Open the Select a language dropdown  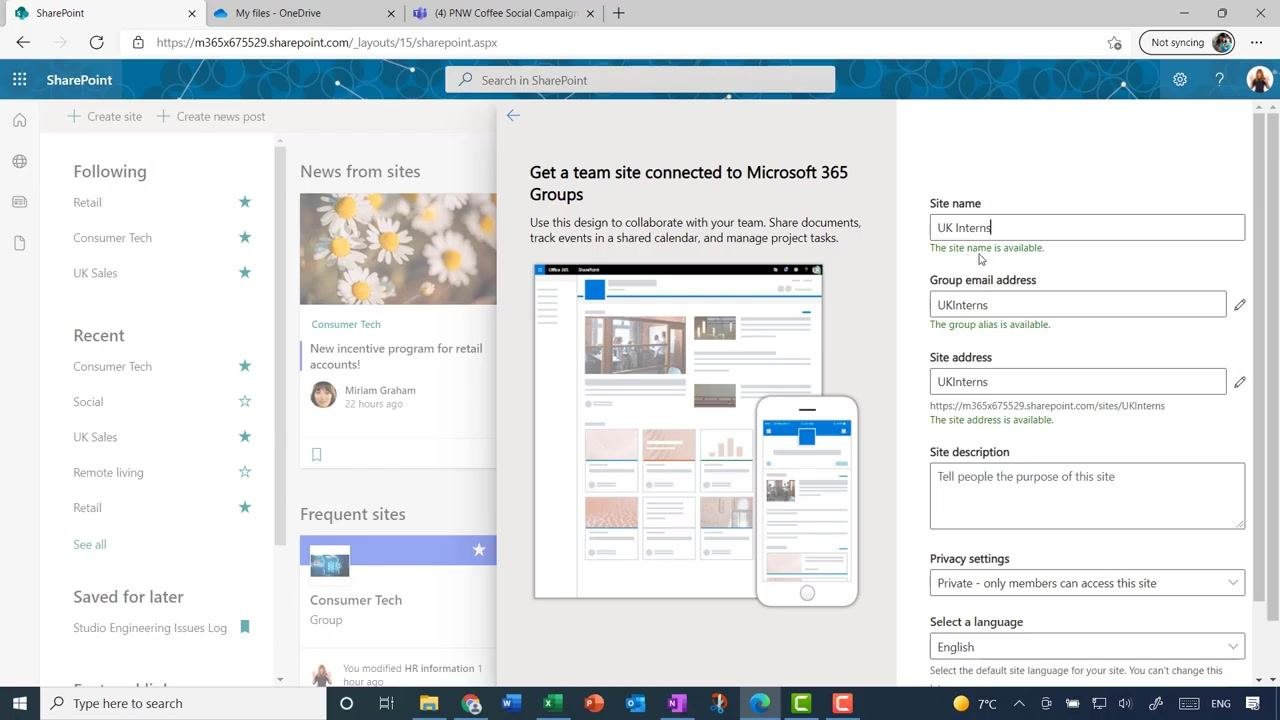[x=1087, y=647]
